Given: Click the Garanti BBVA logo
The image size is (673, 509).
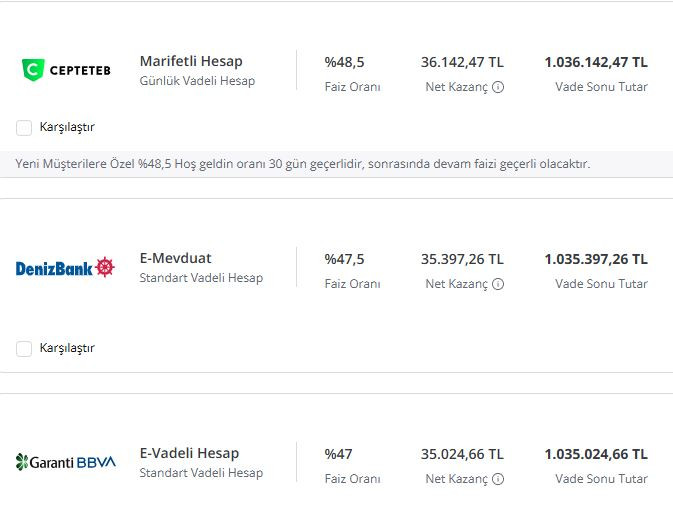Looking at the screenshot, I should click(66, 462).
